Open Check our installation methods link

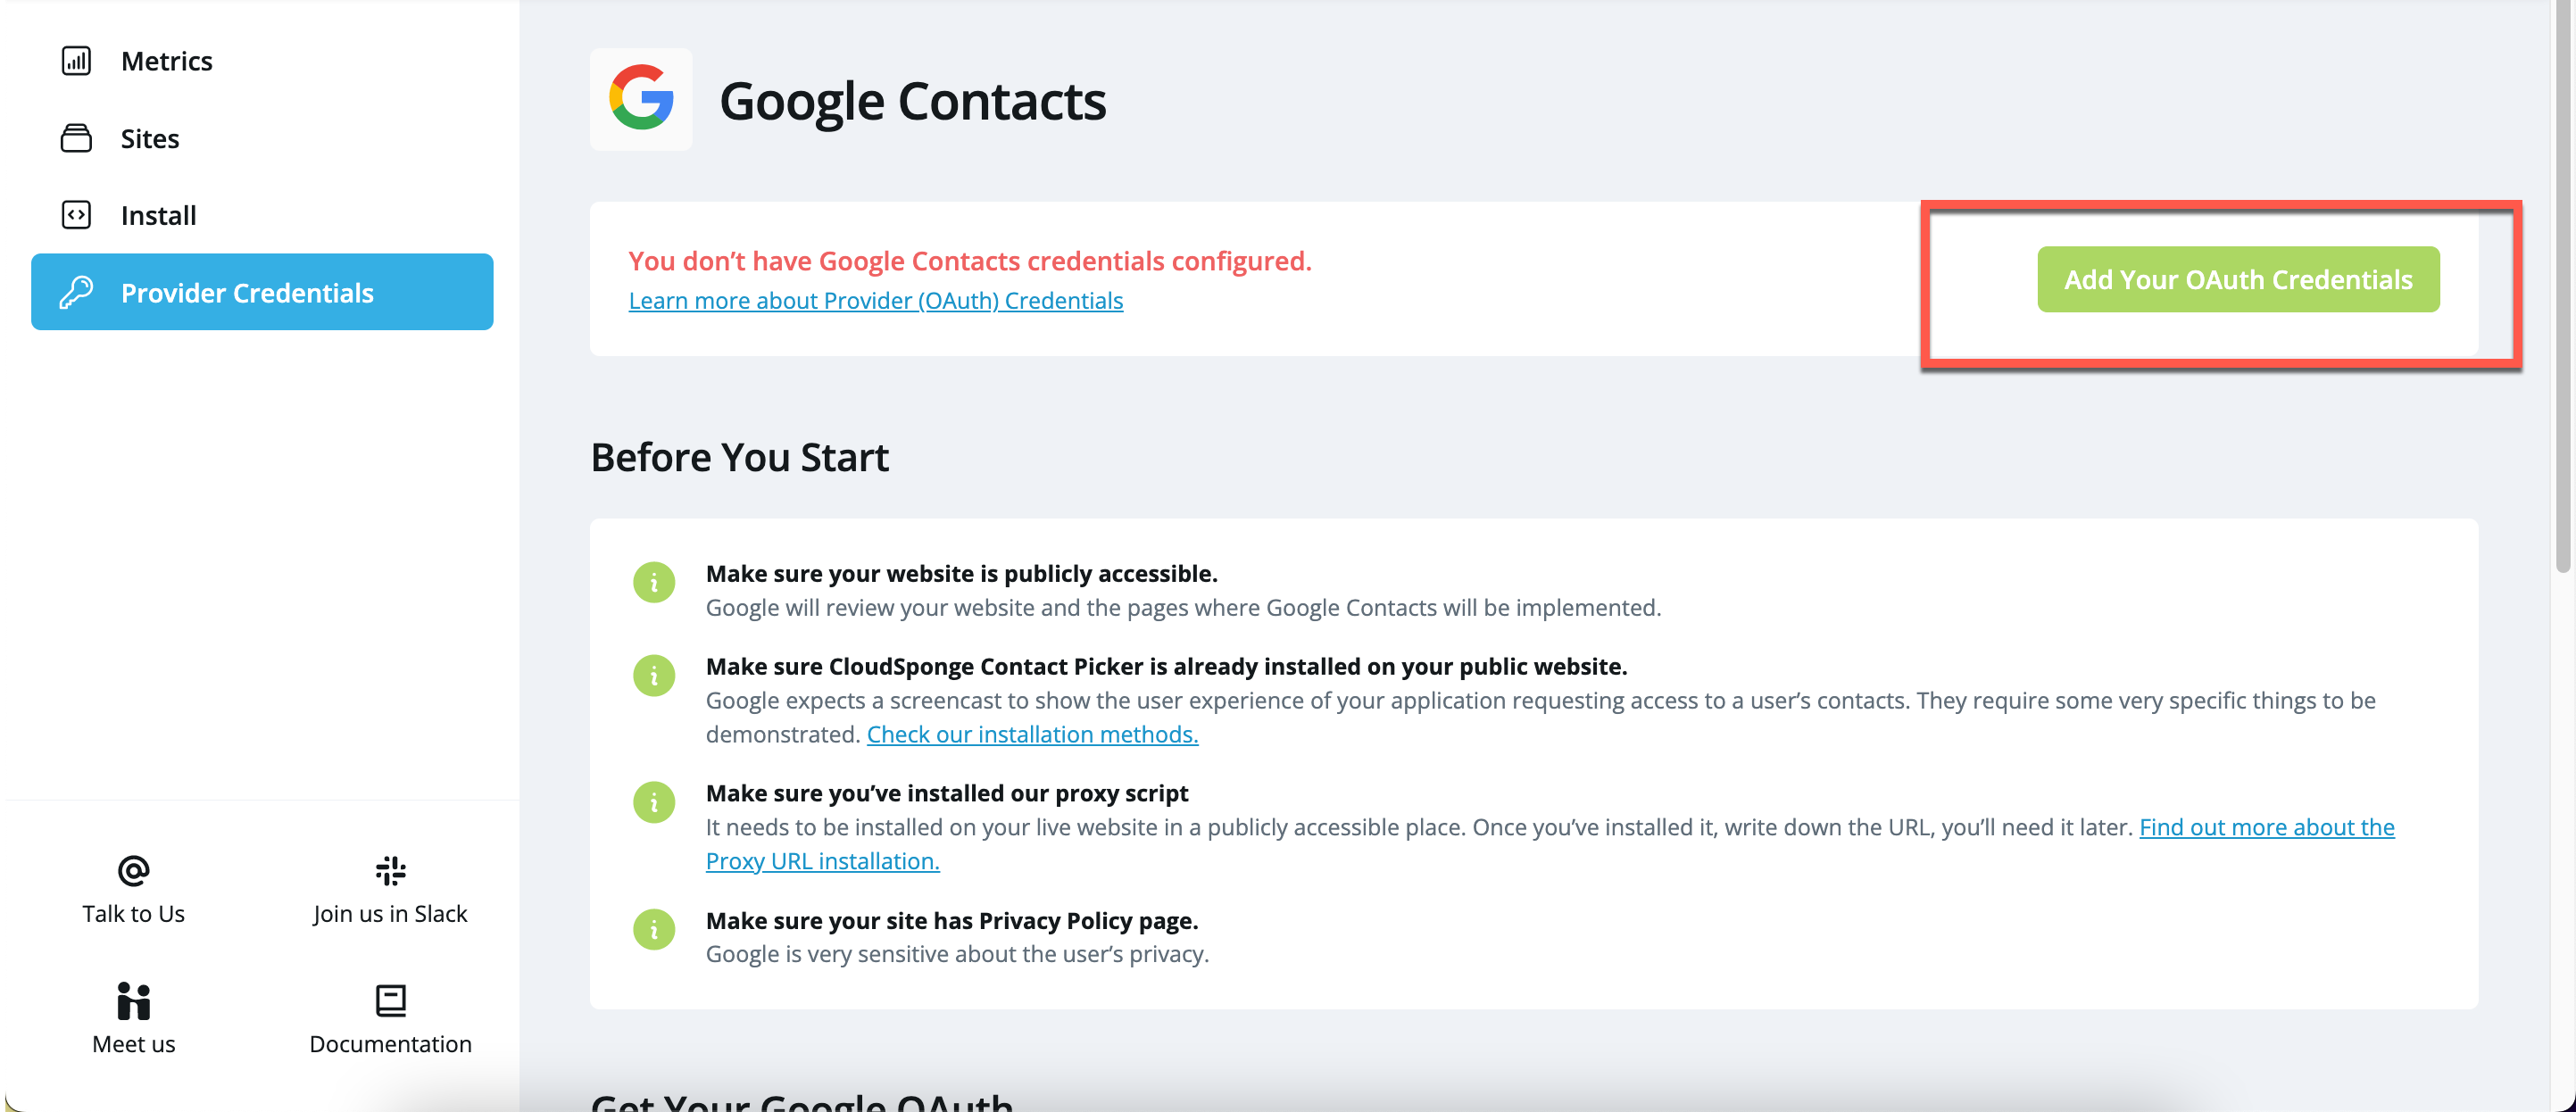(1032, 734)
